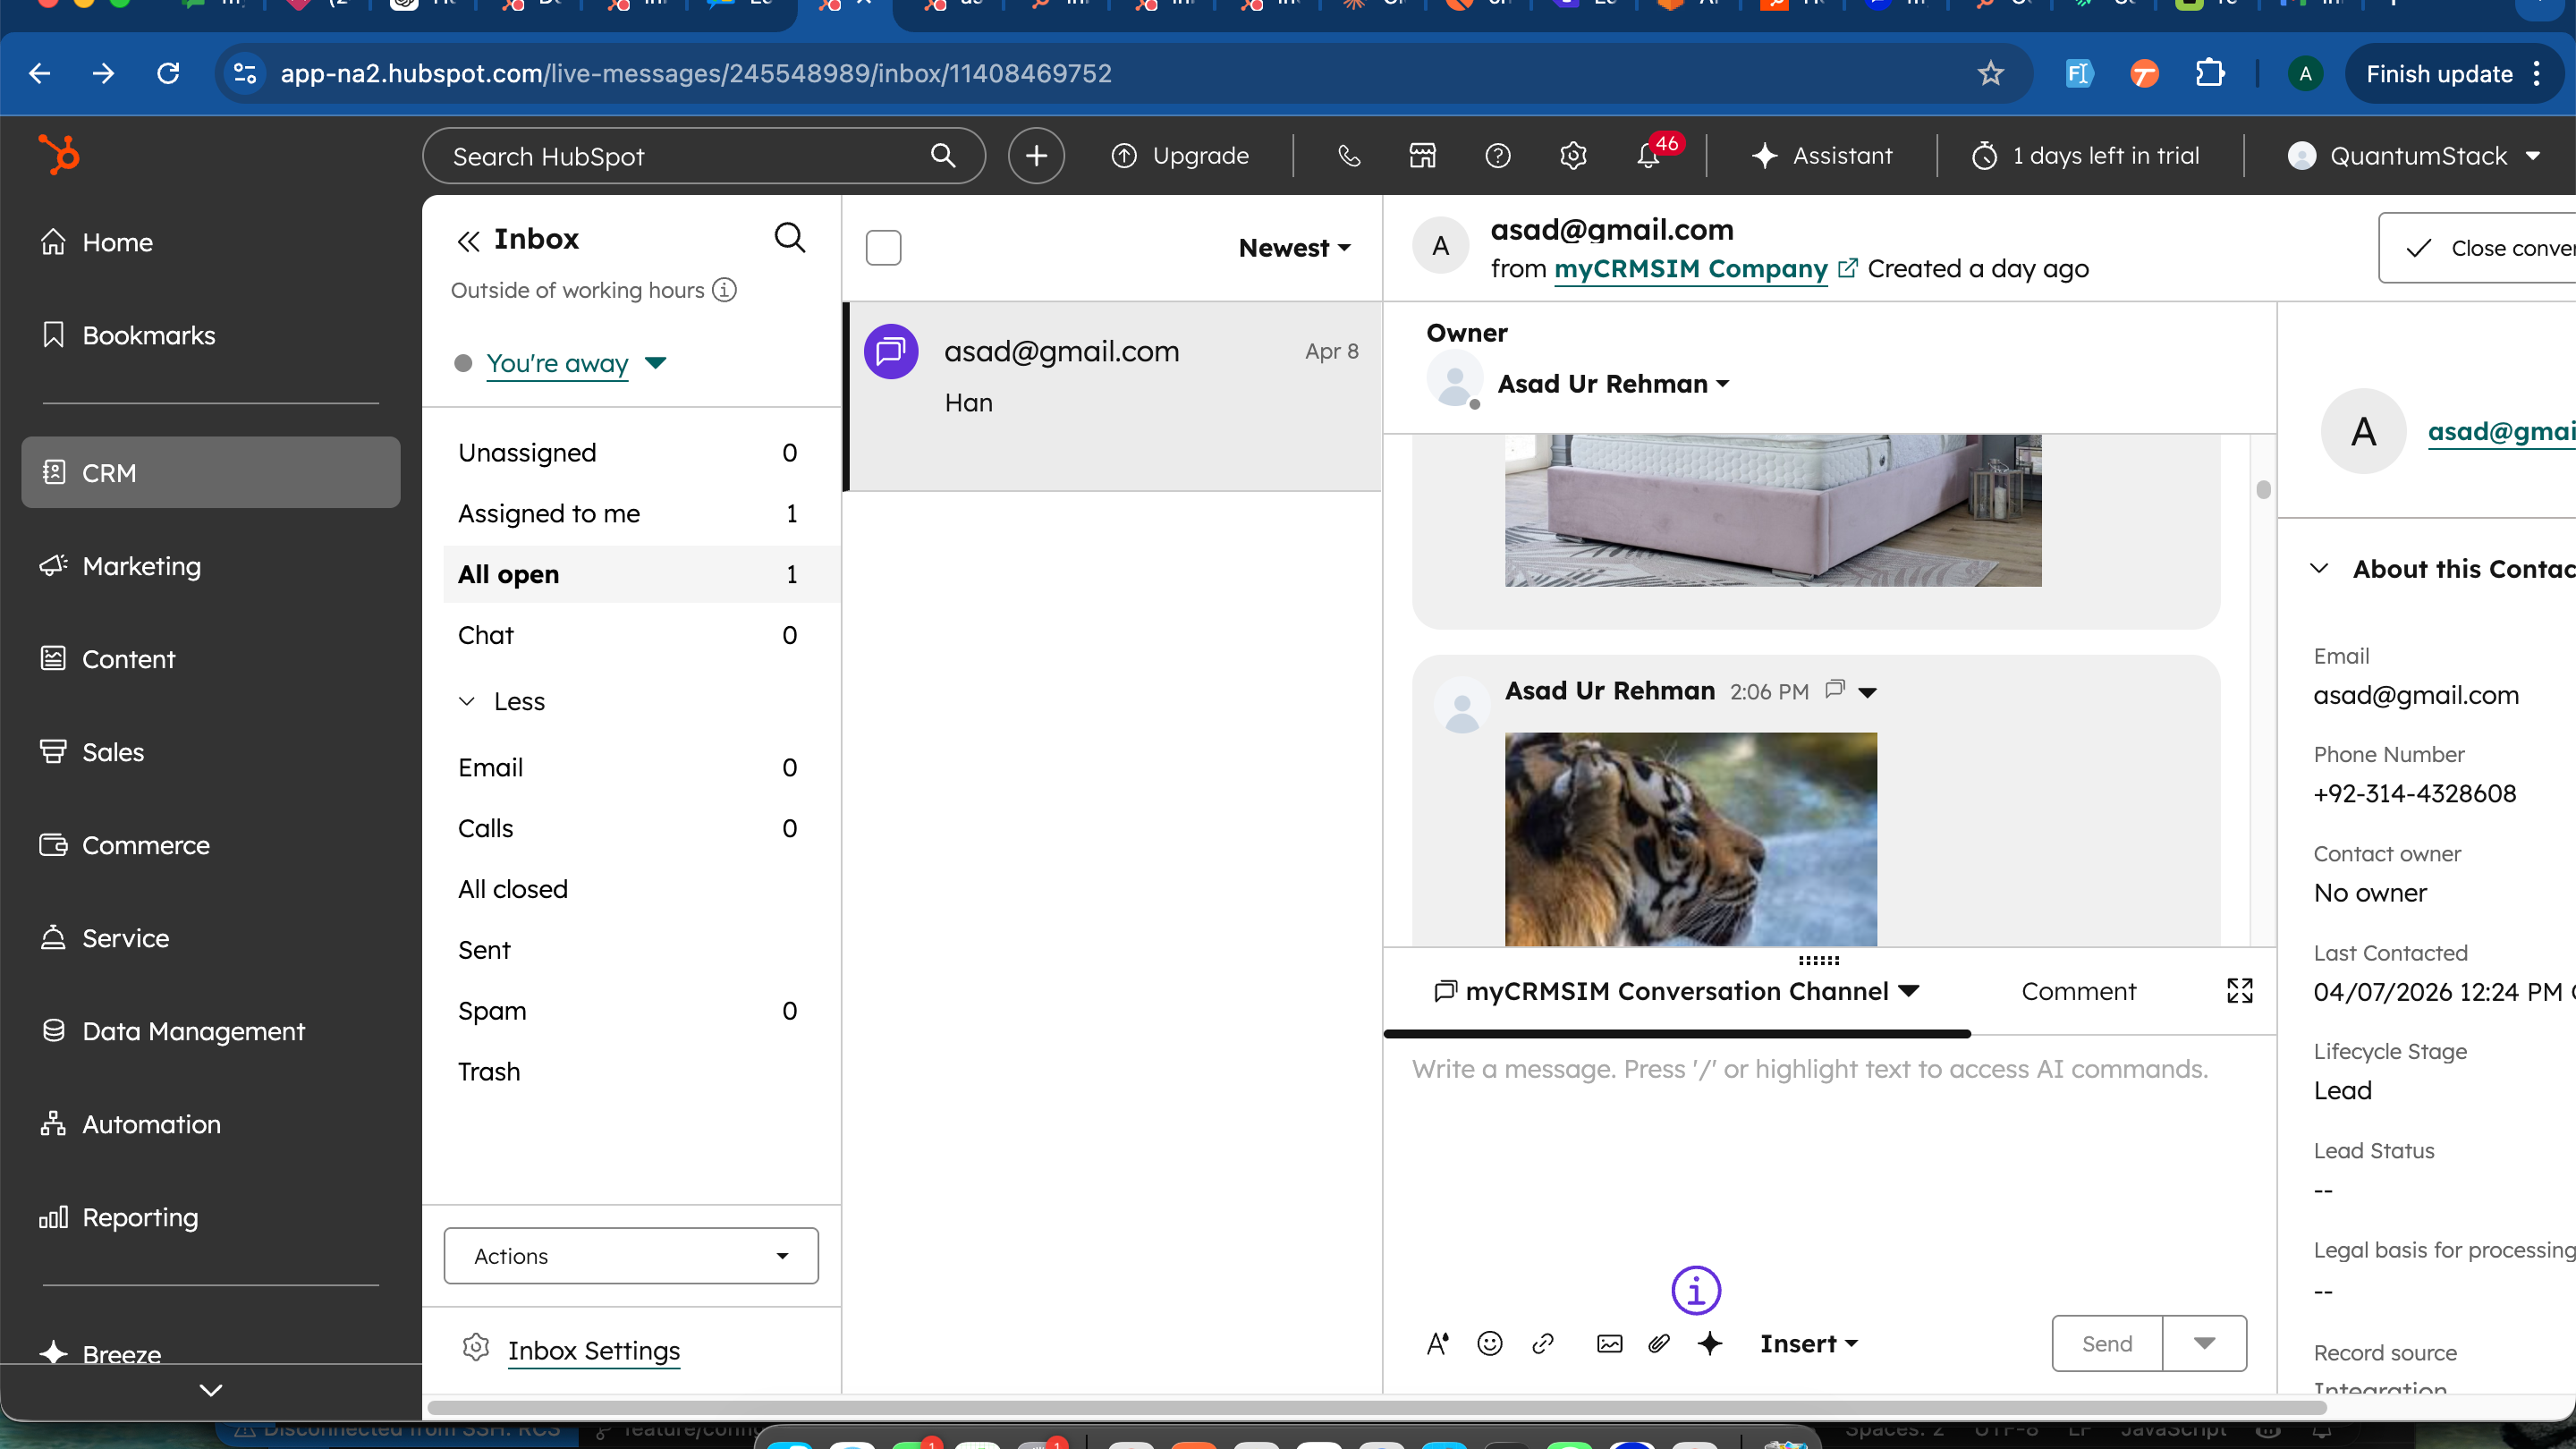Open the calling phone icon
Screen dimensions: 2576x1449
[1349, 155]
